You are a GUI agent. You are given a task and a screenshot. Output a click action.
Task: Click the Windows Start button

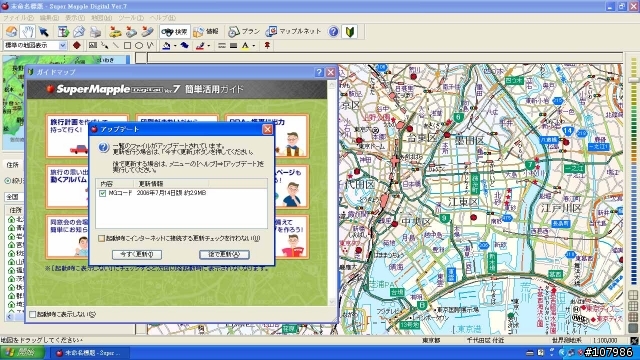click(x=22, y=352)
